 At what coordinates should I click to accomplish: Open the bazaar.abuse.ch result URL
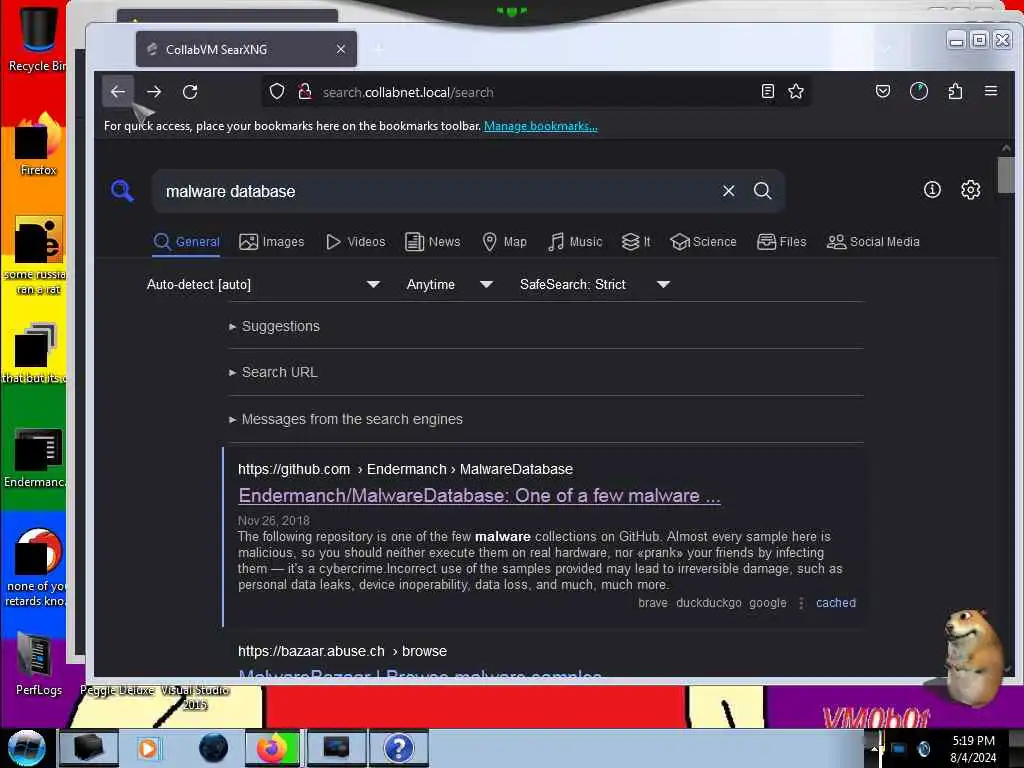click(x=342, y=651)
